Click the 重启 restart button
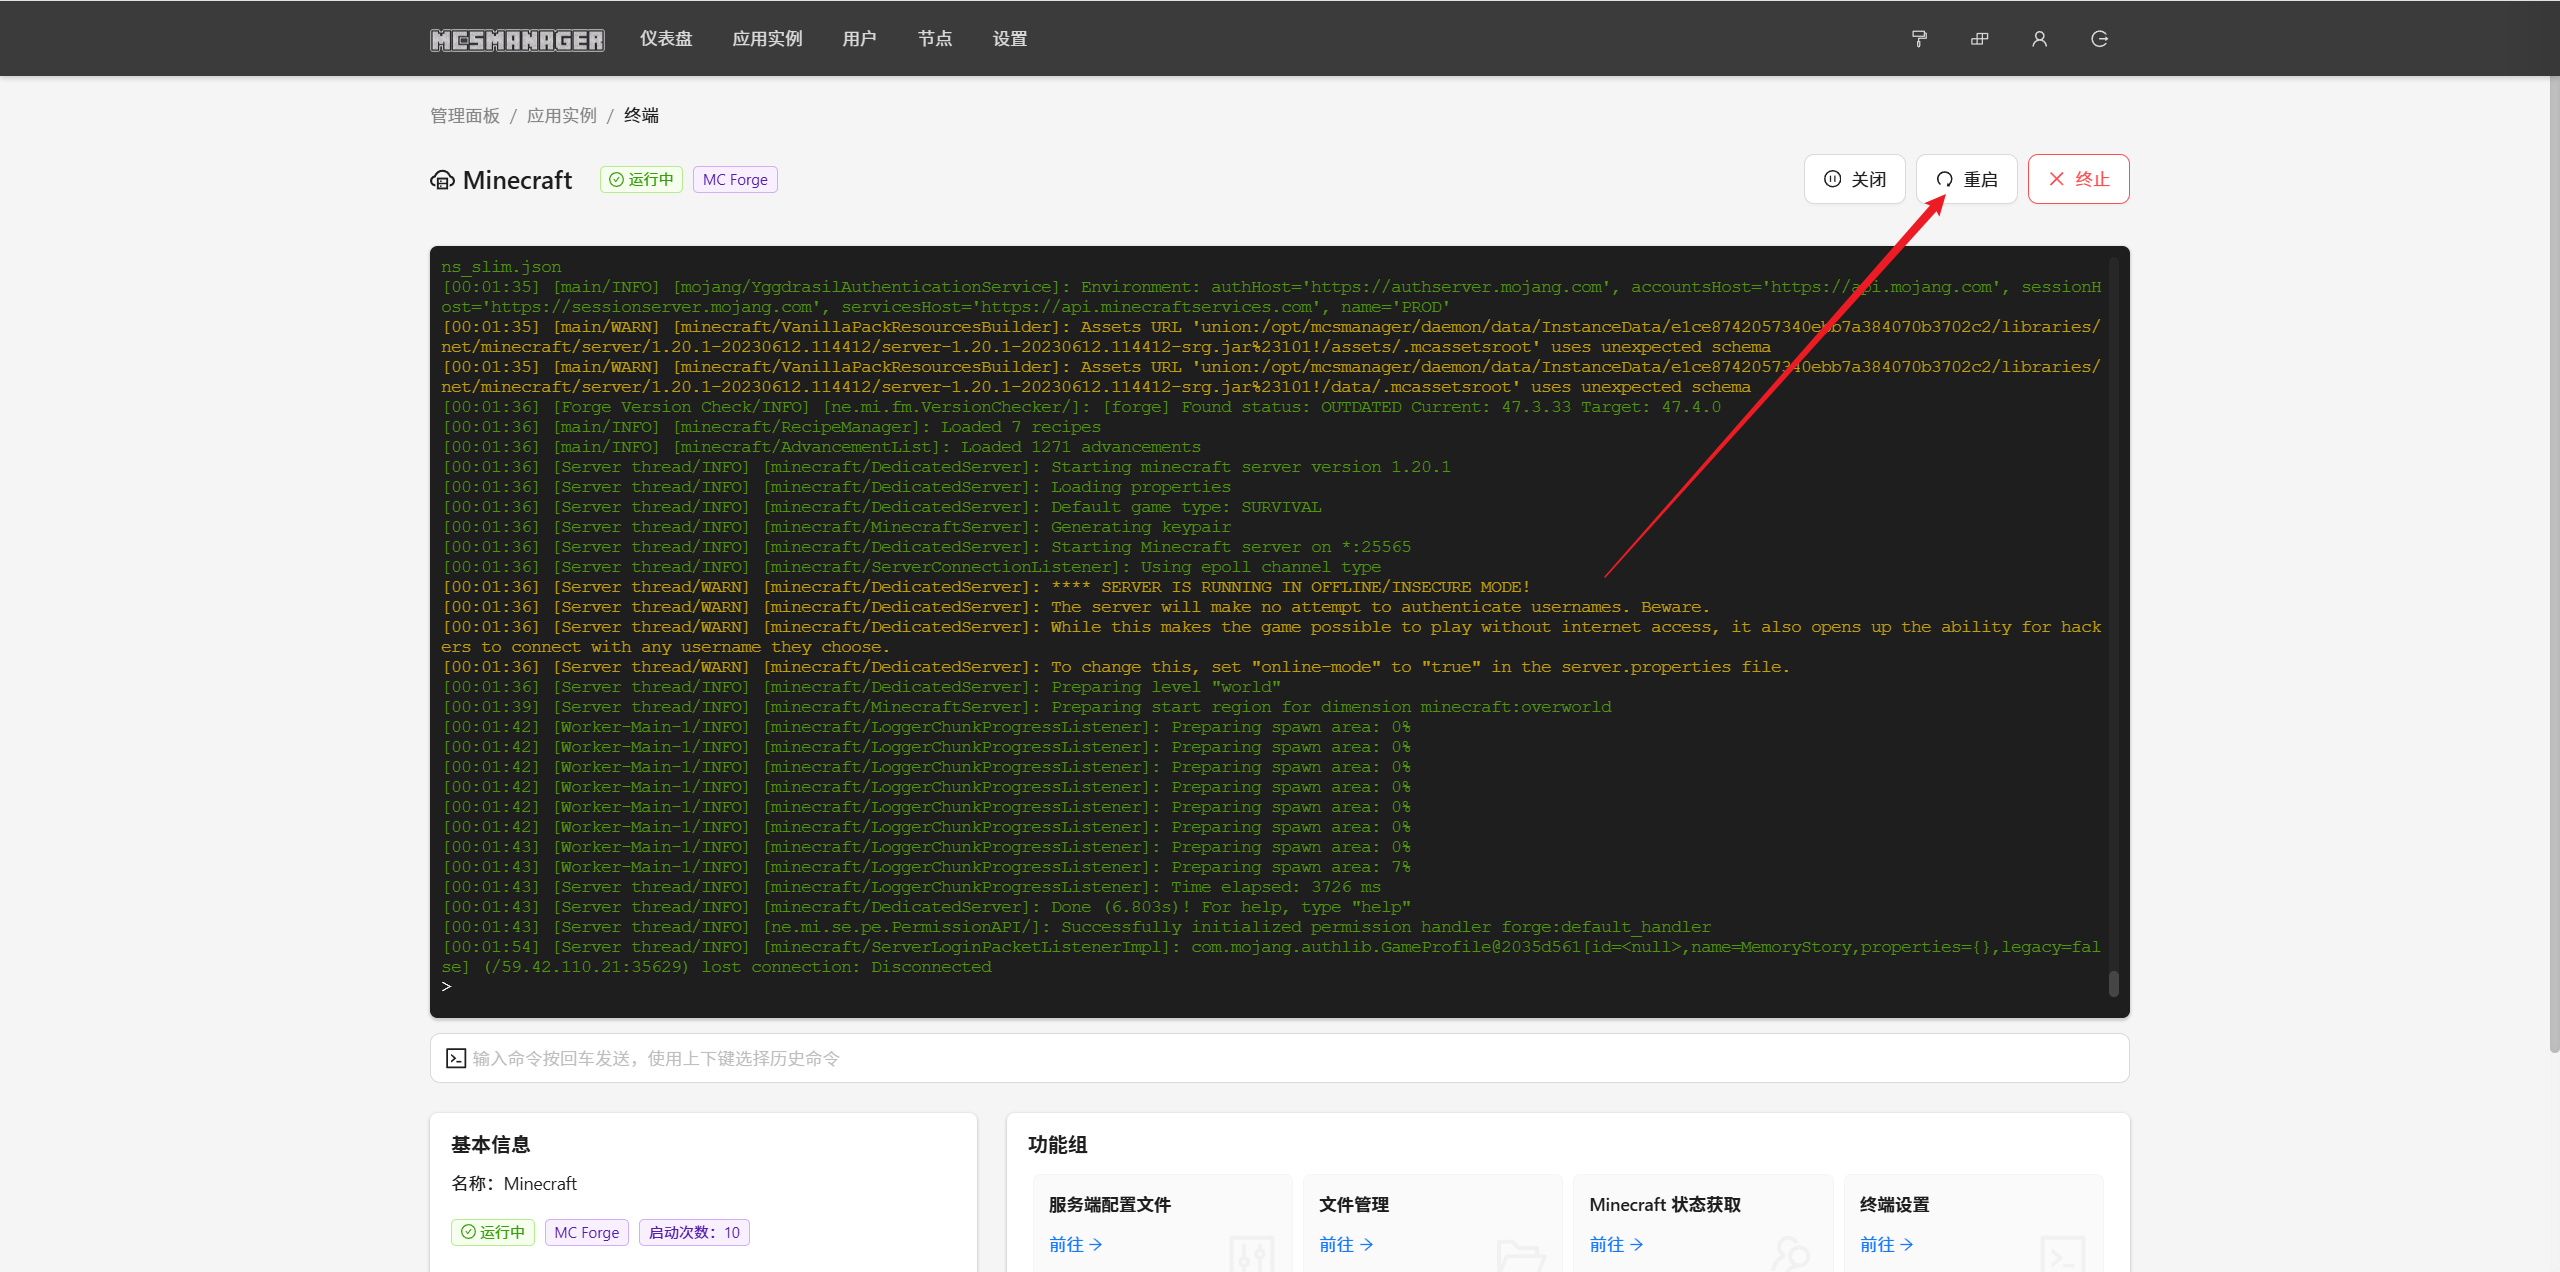This screenshot has width=2560, height=1272. 1966,179
